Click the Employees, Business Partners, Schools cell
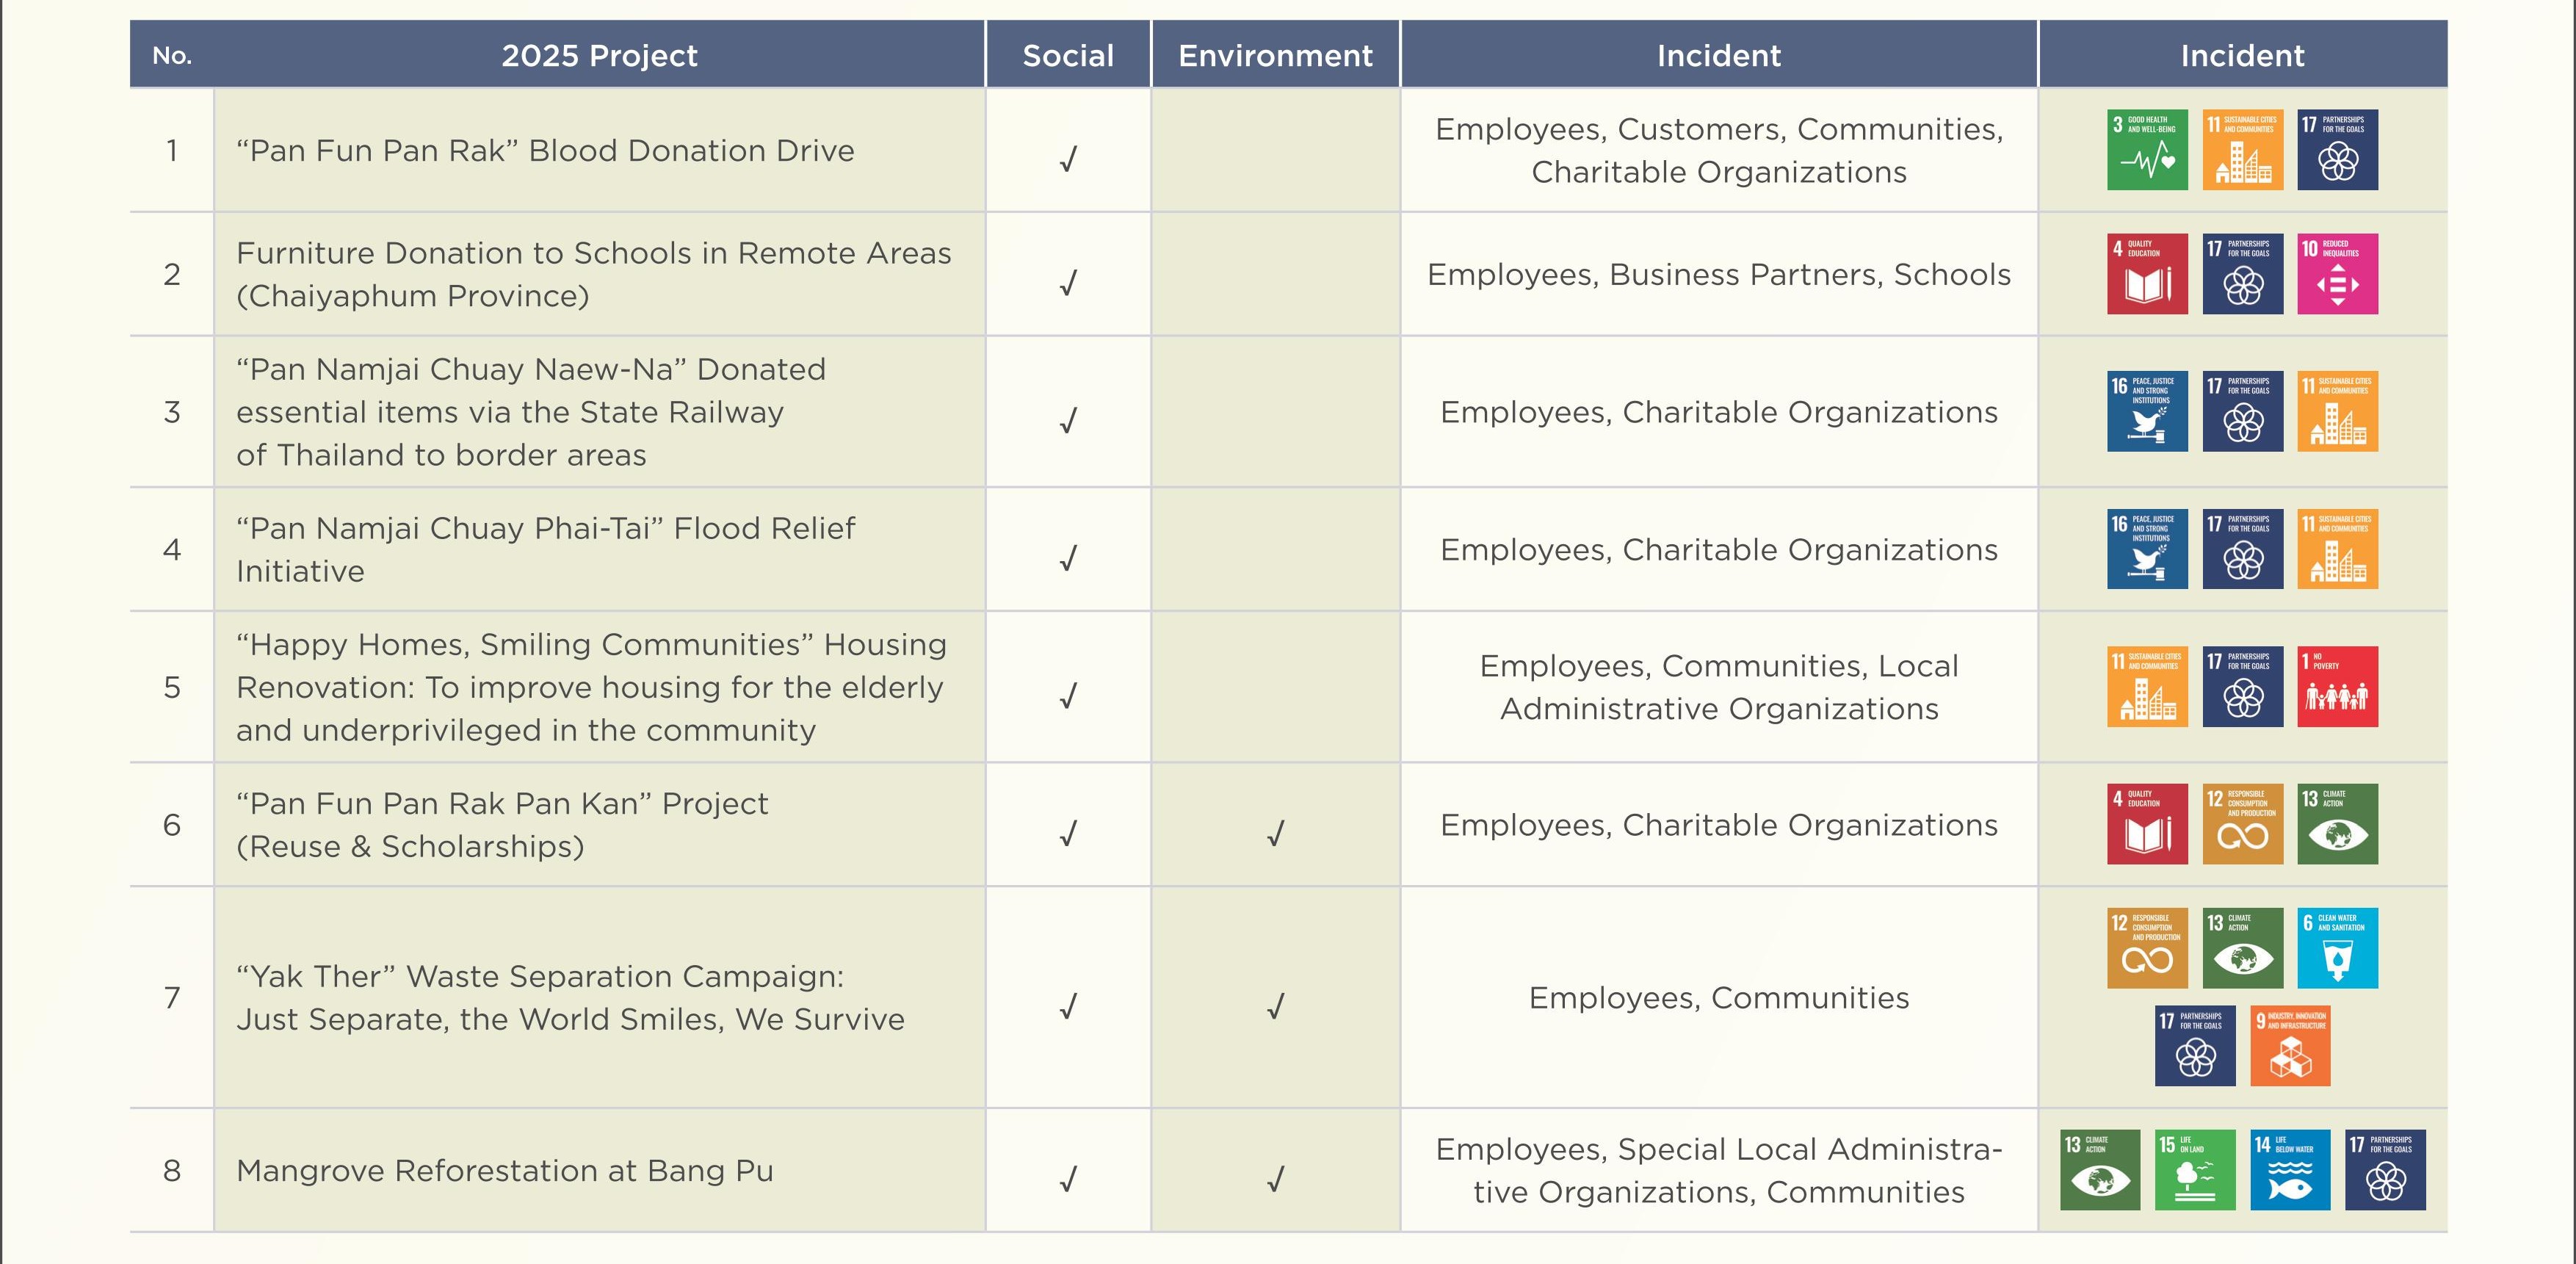This screenshot has width=2576, height=1264. click(x=1719, y=274)
